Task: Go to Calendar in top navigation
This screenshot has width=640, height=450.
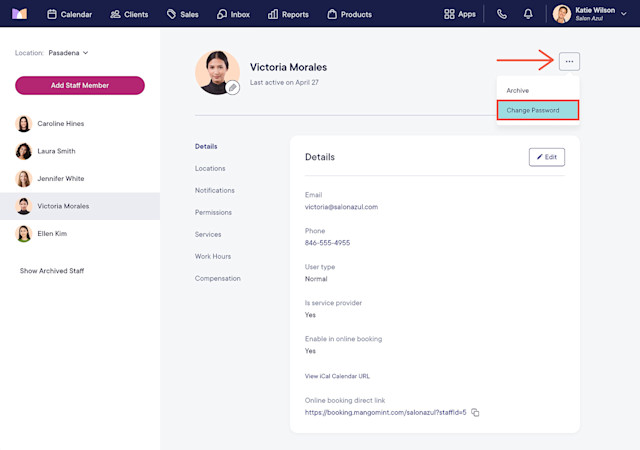Action: (x=69, y=14)
